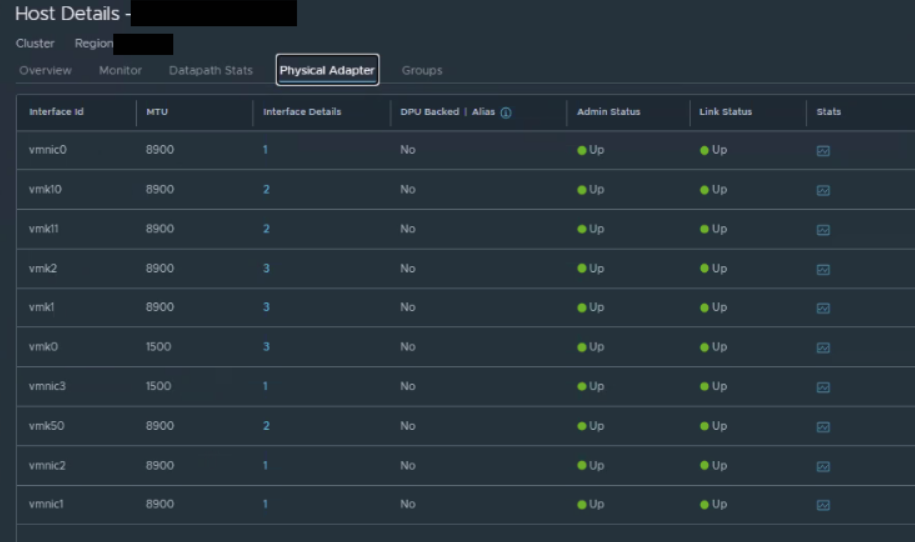Open stats chart icon for vmk11
The width and height of the screenshot is (915, 542).
[823, 230]
